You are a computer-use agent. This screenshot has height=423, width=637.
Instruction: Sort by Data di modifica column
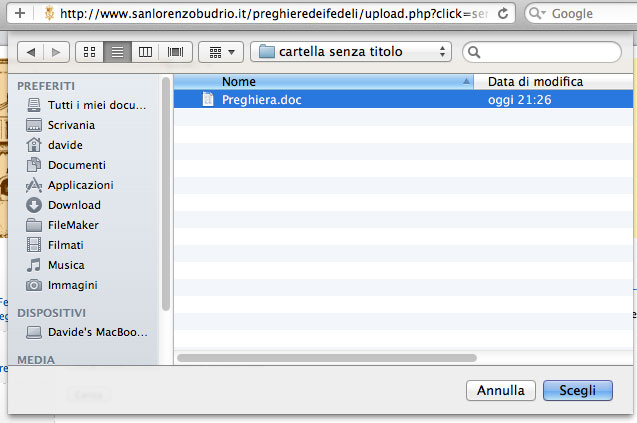point(553,82)
